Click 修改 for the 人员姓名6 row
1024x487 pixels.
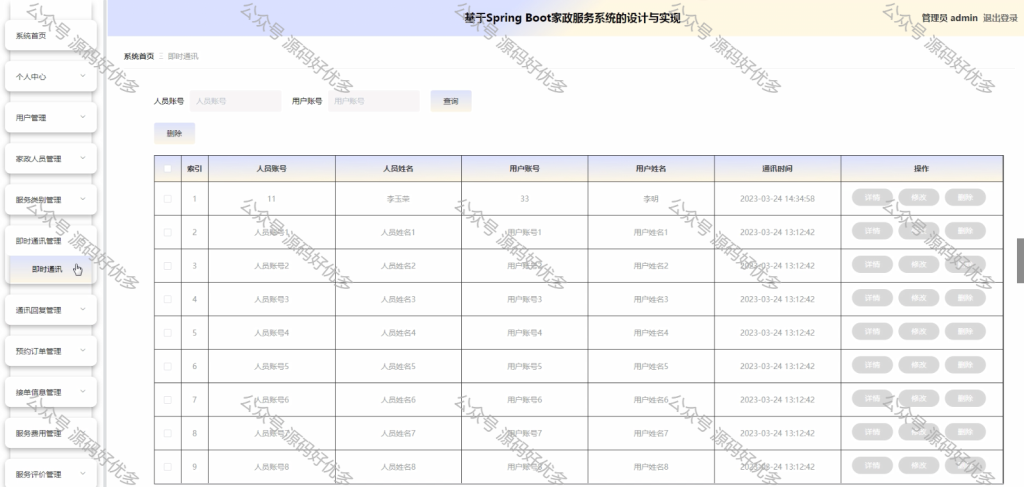(919, 399)
